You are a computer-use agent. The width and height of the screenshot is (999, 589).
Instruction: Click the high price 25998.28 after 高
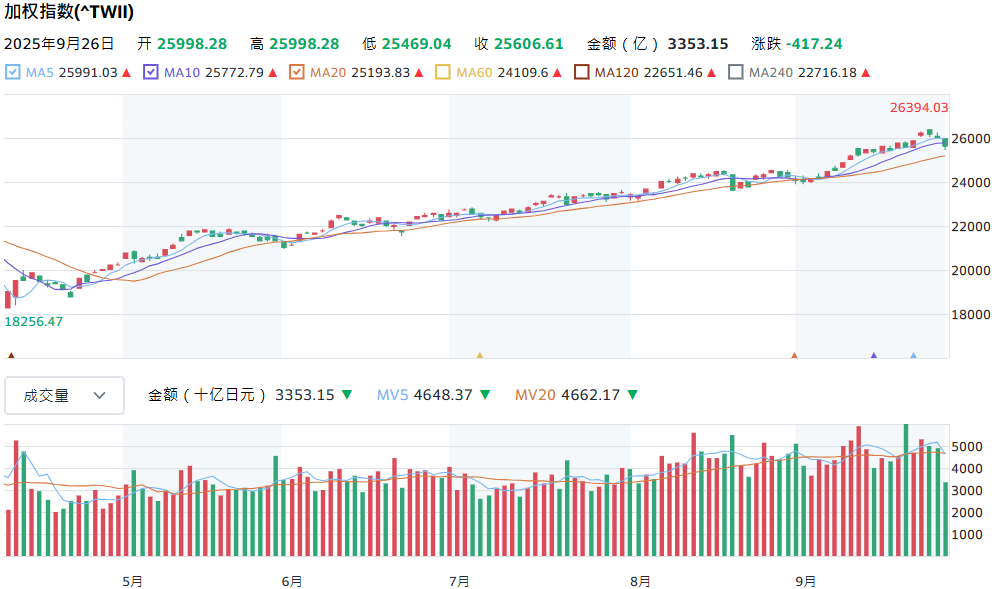point(304,43)
